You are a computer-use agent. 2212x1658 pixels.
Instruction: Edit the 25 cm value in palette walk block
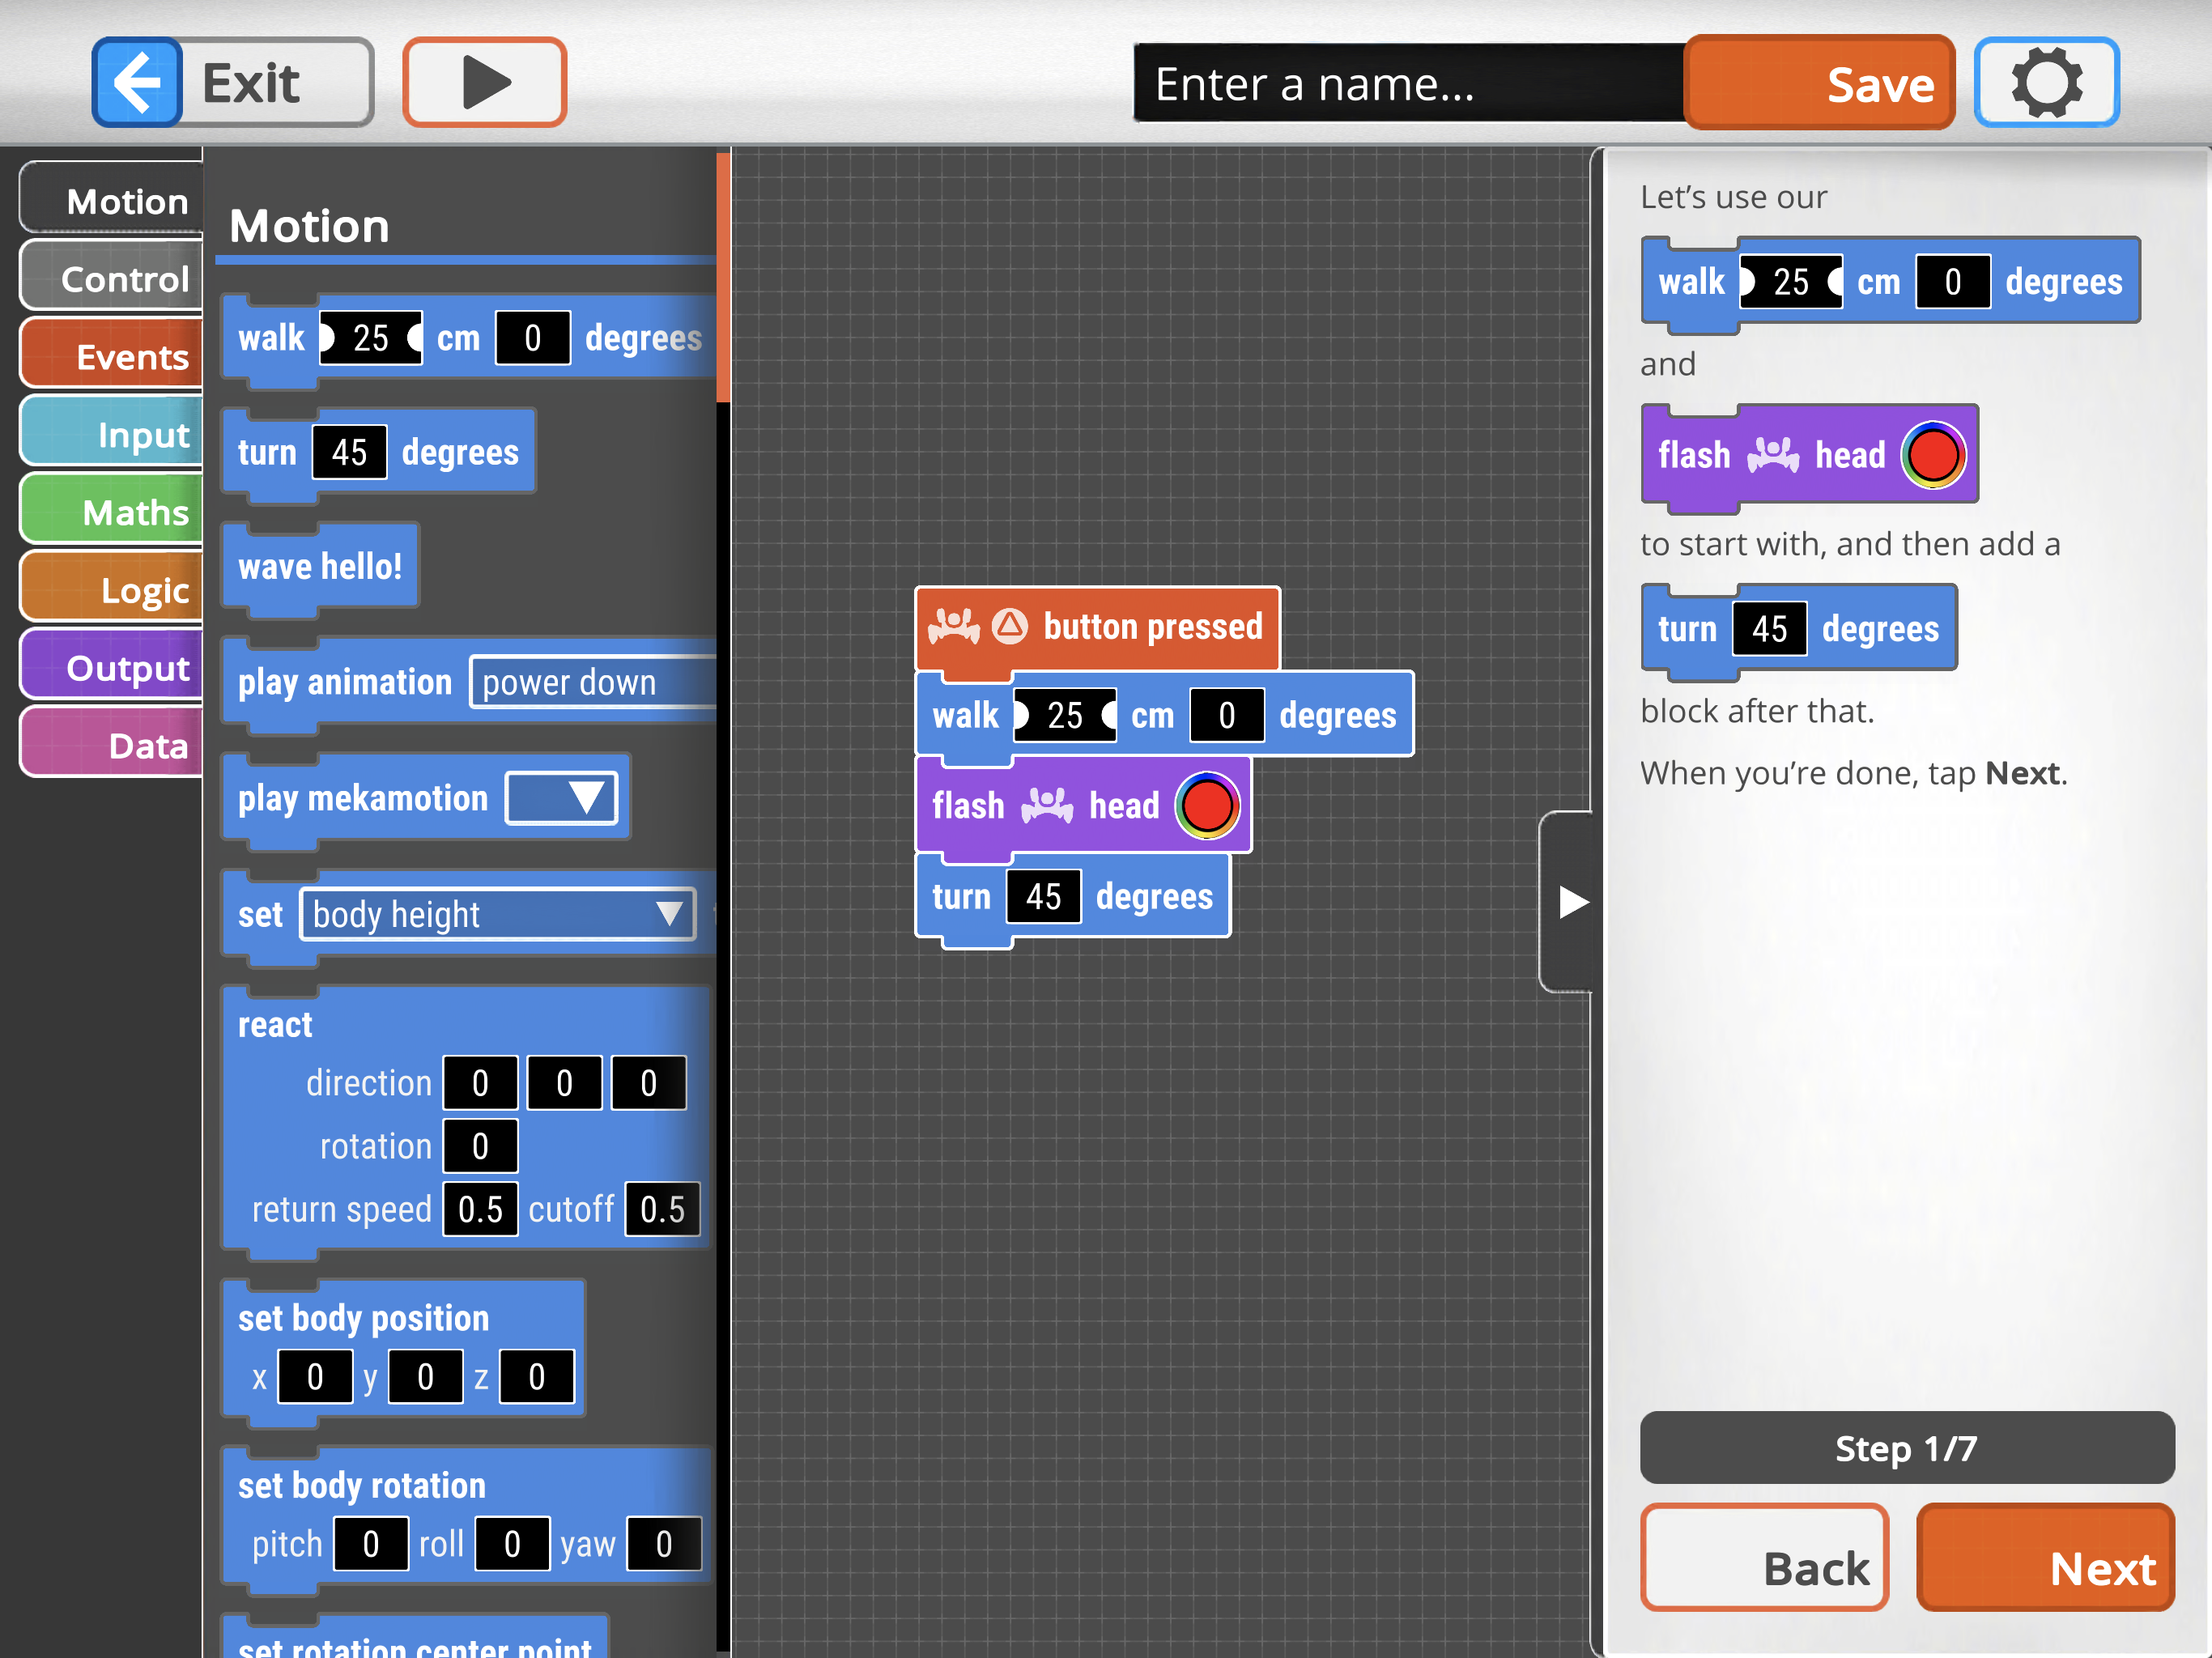[371, 338]
